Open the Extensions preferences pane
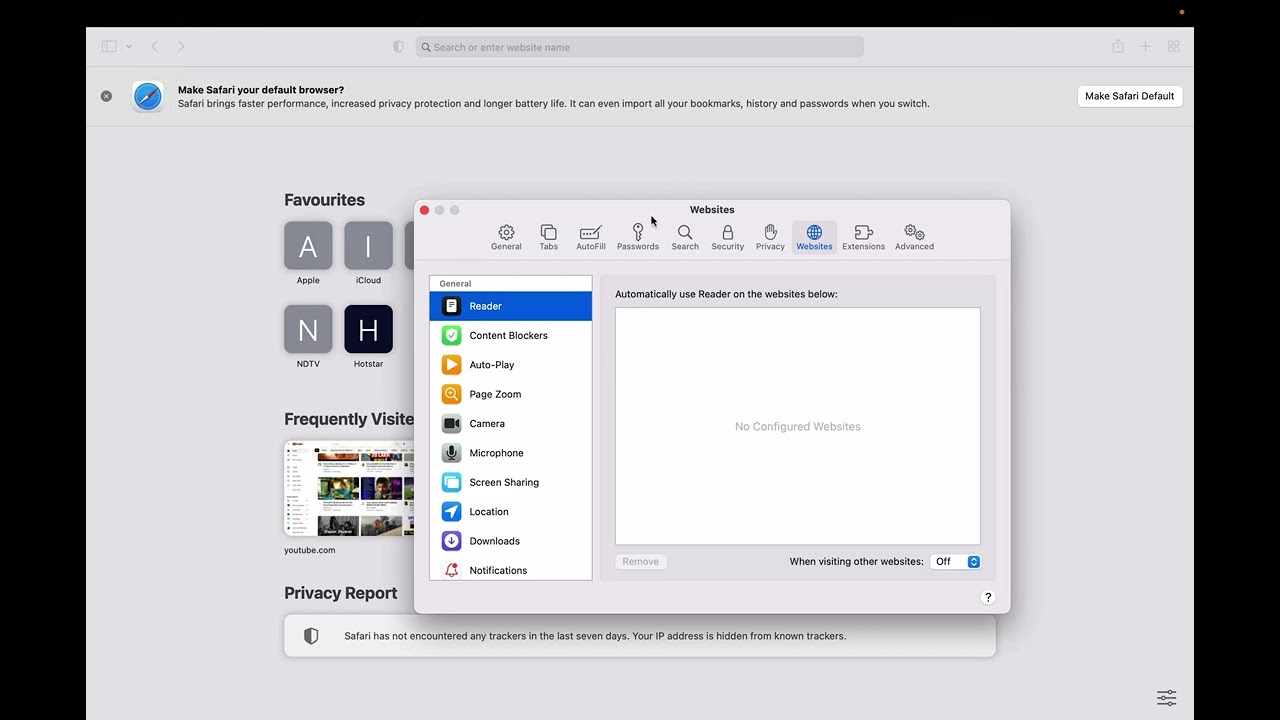Screen dimensions: 1280x720 click(x=863, y=237)
